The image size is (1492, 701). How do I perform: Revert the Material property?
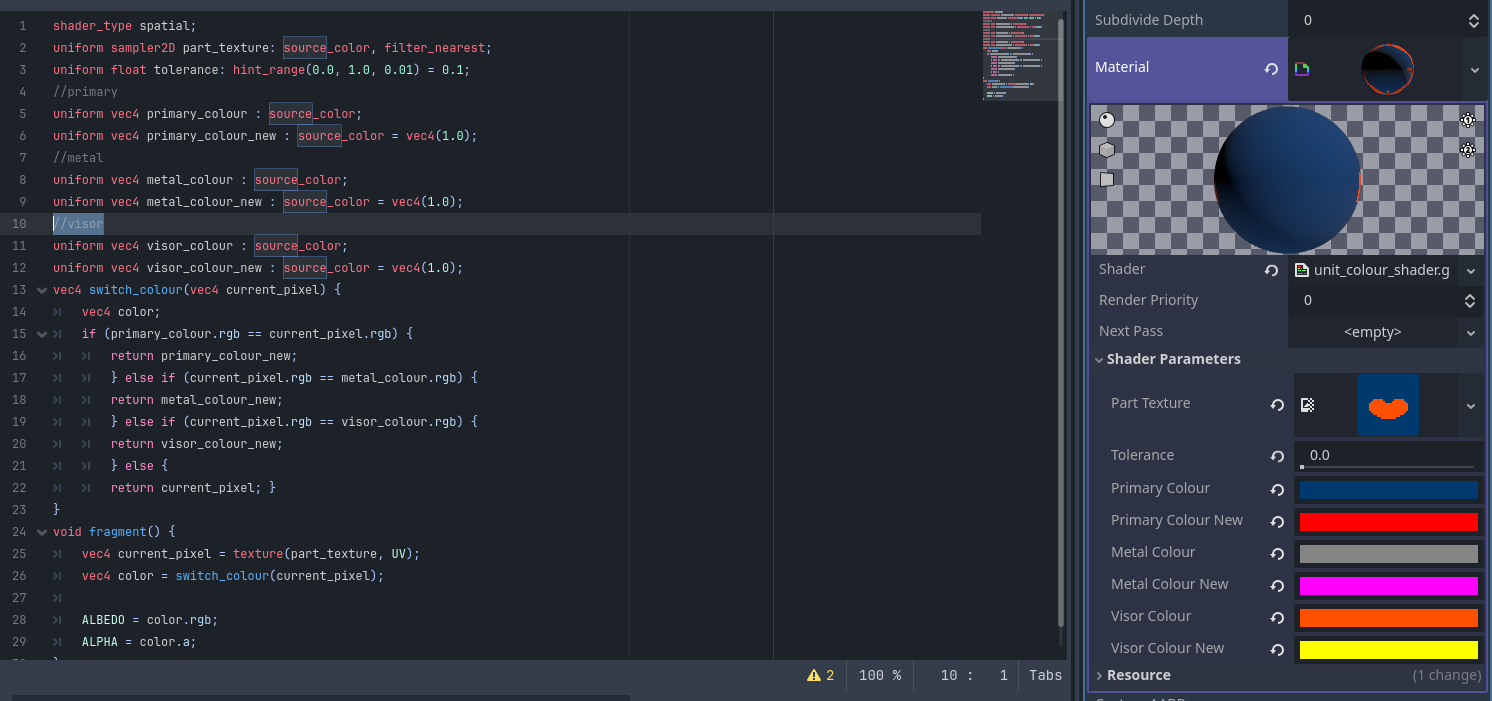coord(1271,69)
